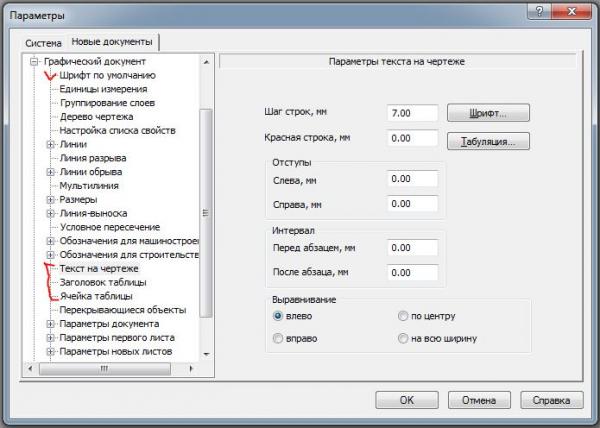Open the Шрифт... font dialog button
Screen dimensions: 600x428
pos(488,113)
